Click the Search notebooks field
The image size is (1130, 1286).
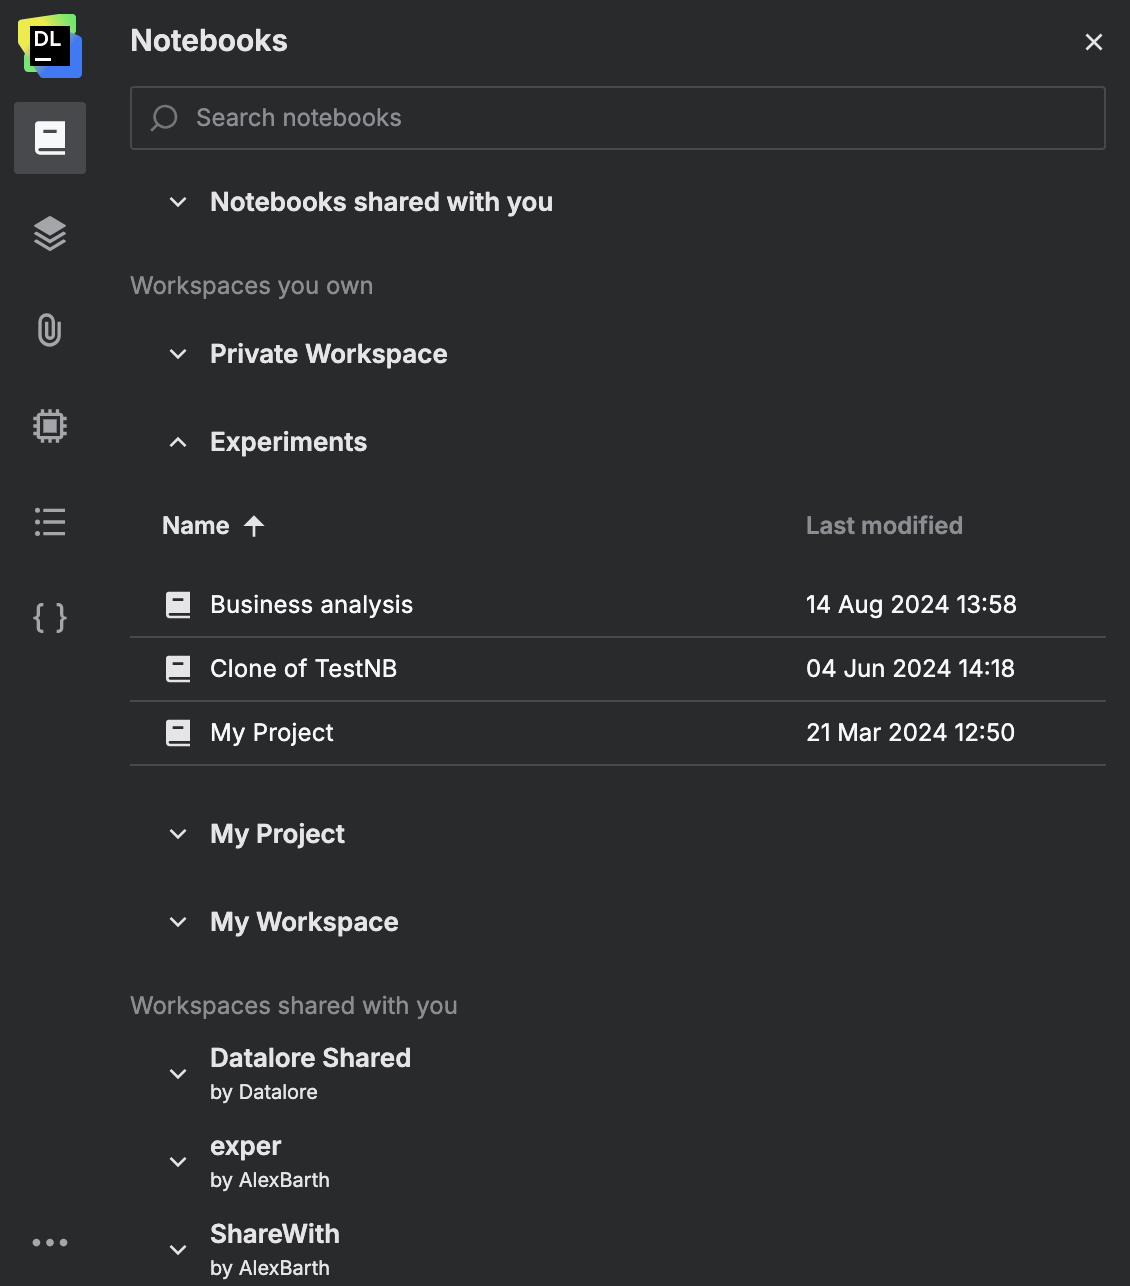coord(618,118)
